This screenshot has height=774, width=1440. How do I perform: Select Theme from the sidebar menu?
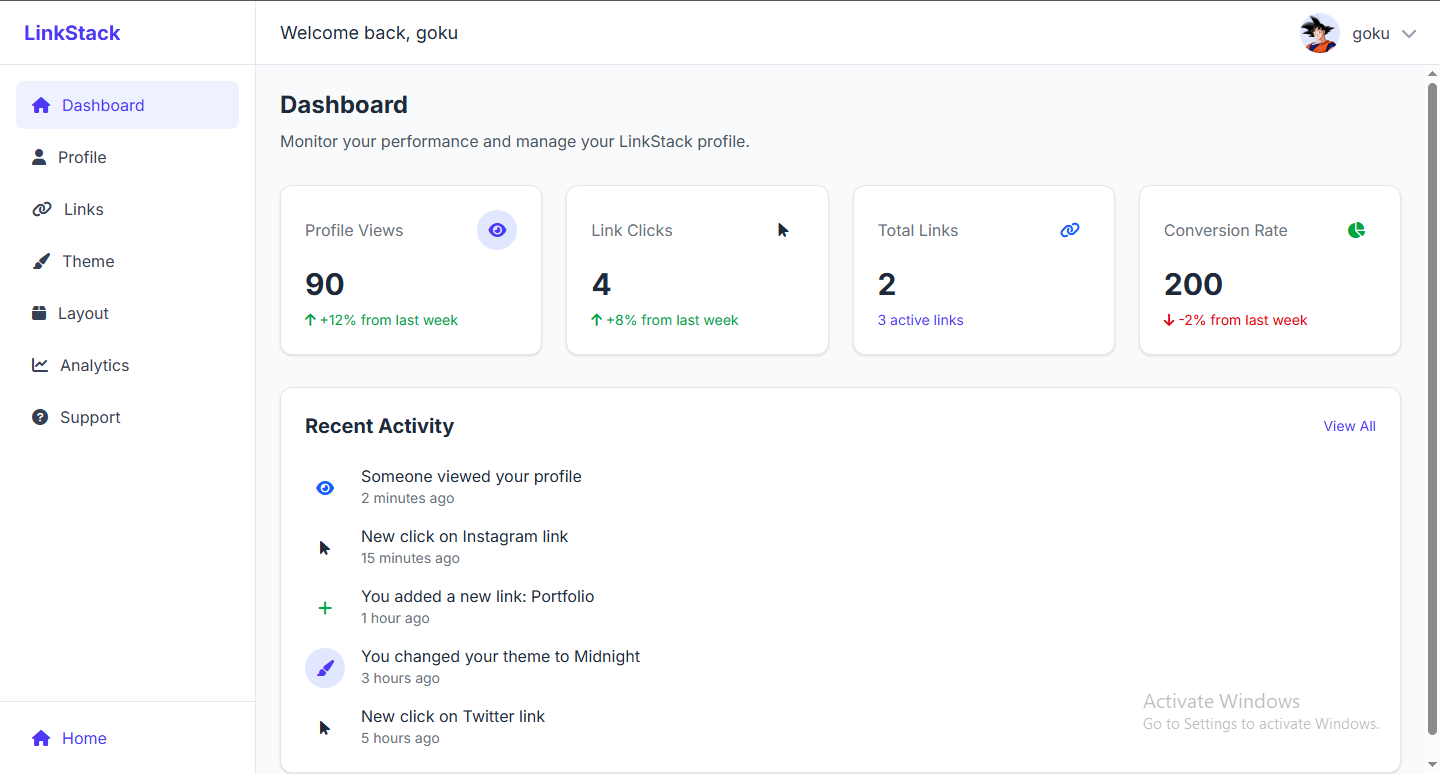[x=88, y=261]
